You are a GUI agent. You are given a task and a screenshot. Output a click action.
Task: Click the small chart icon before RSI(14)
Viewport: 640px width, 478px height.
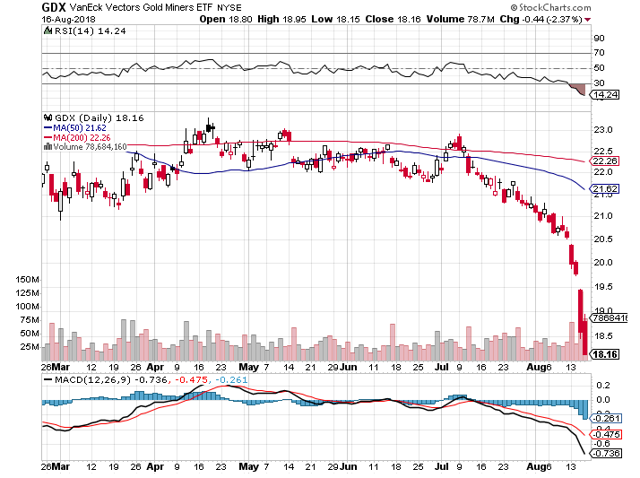coord(48,31)
